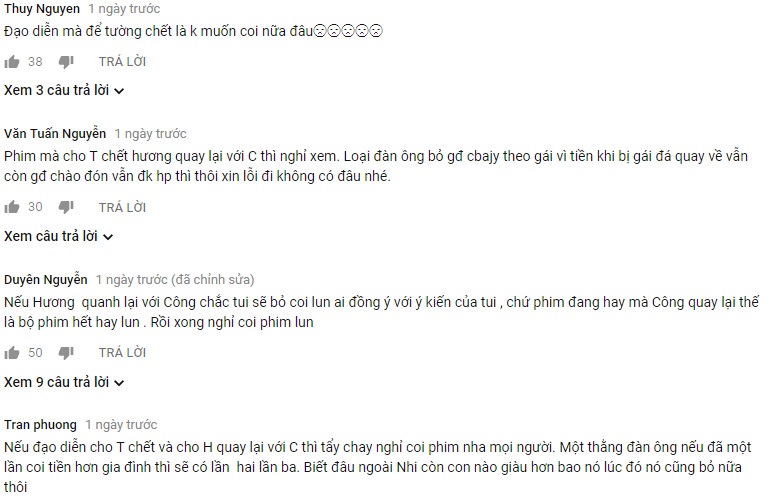769x503 pixels.
Task: Click TRẢ LỜI under Văn Tuấn Nguyễn's comment
Action: (122, 207)
